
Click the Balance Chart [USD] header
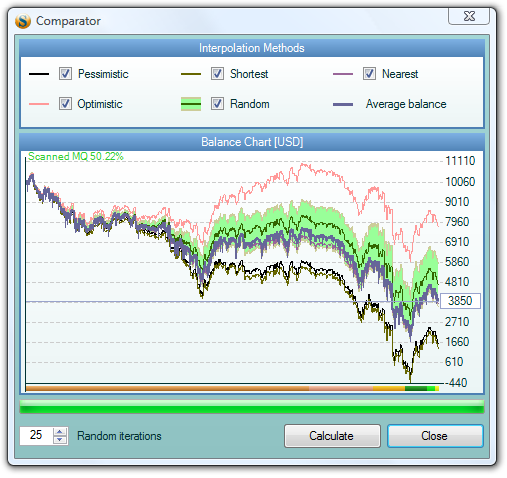point(252,142)
